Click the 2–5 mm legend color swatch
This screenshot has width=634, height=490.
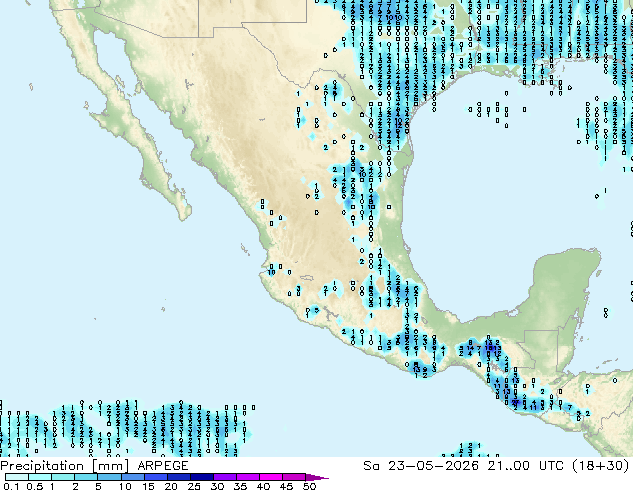tap(86, 477)
